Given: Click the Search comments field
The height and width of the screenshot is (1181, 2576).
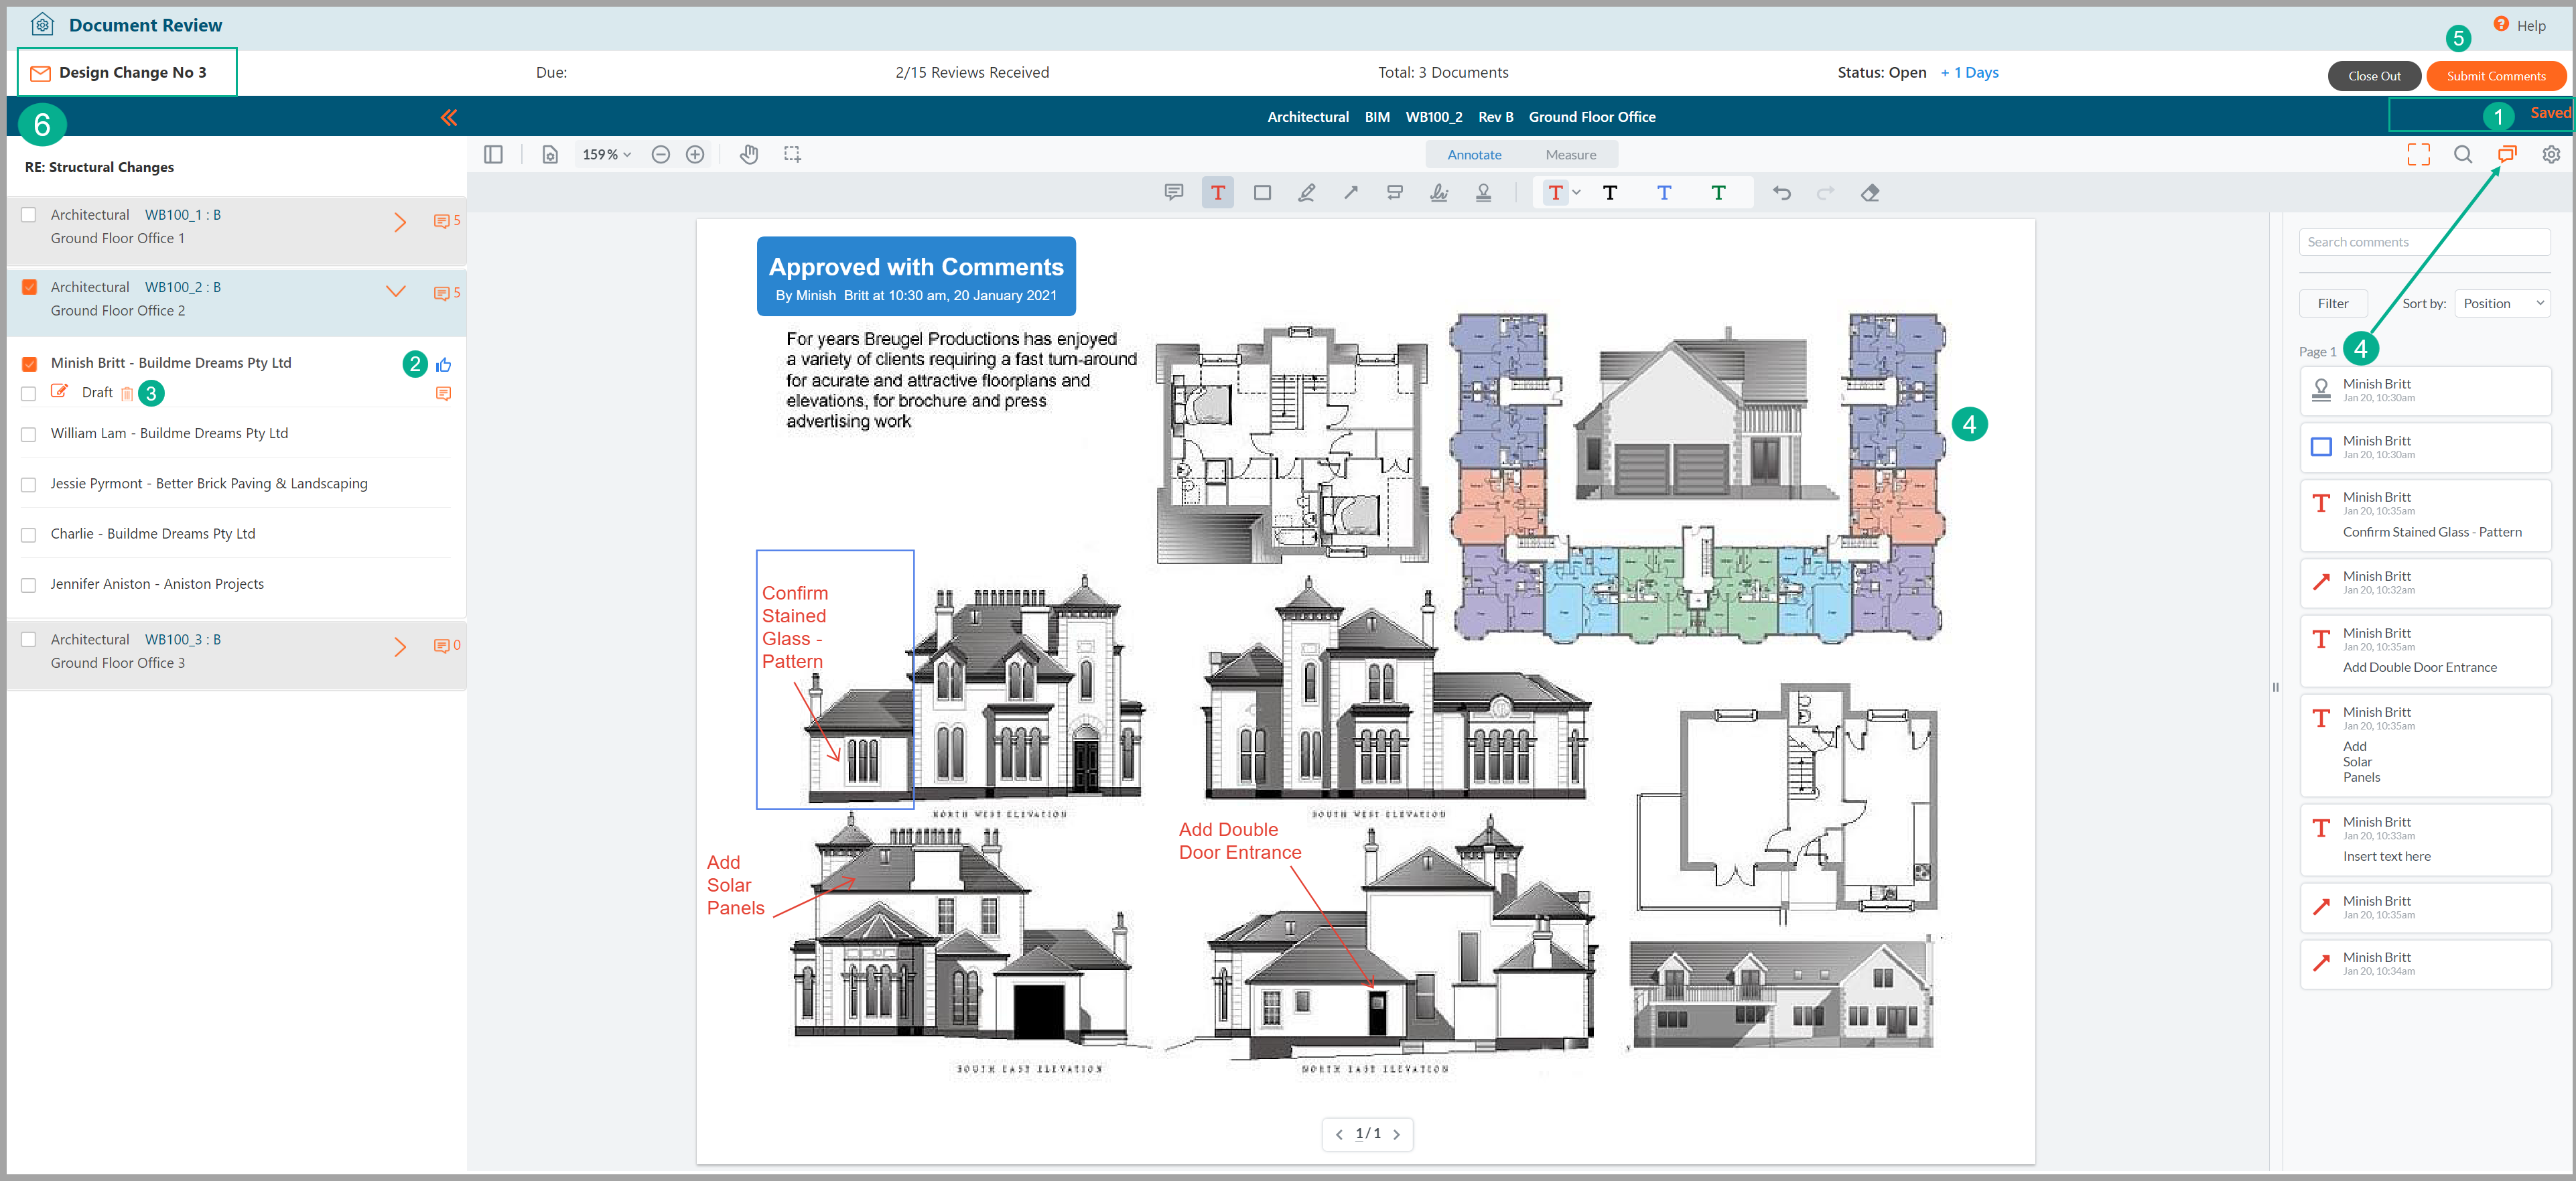Looking at the screenshot, I should [2425, 242].
